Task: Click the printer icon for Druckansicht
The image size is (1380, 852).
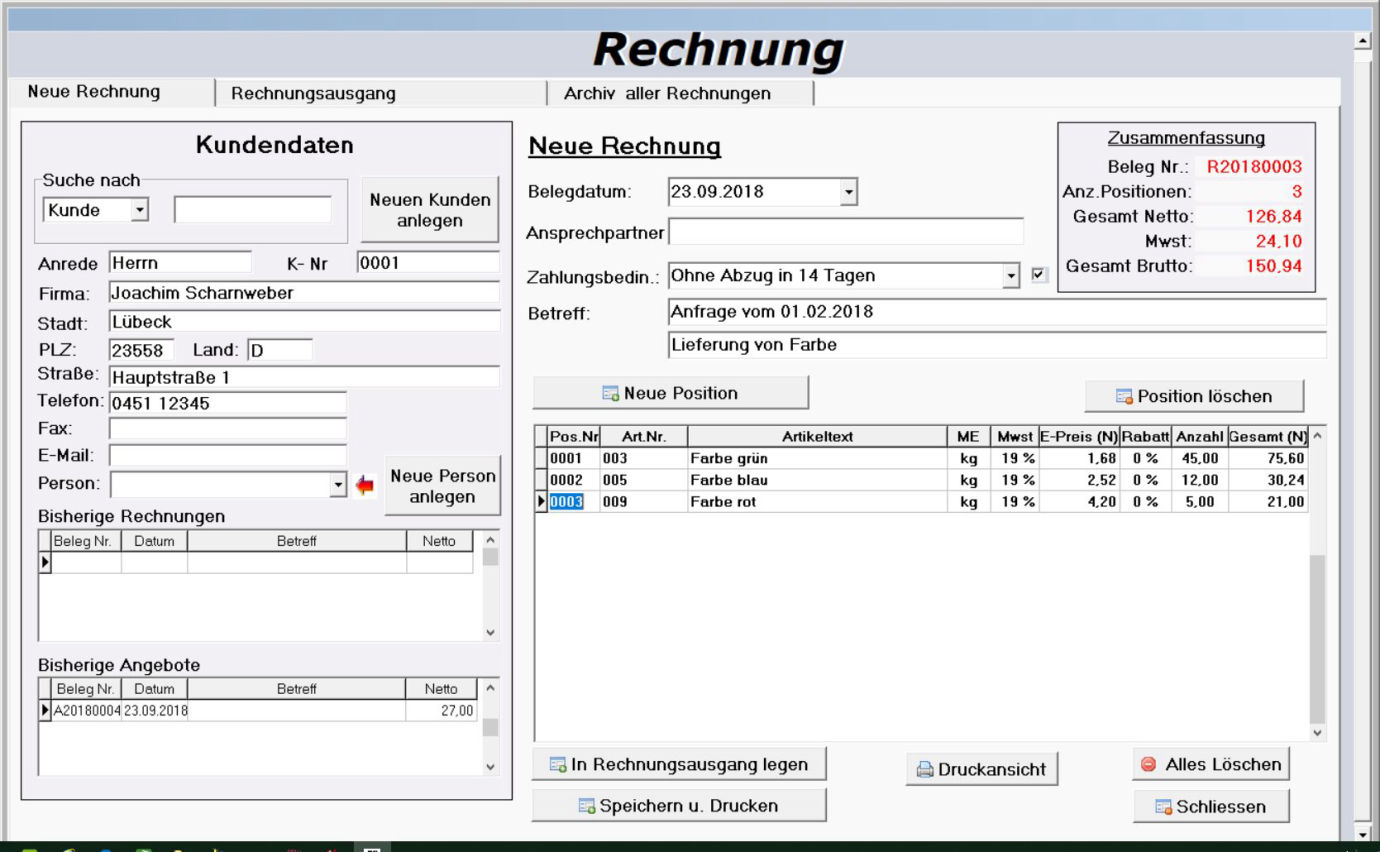Action: point(925,770)
